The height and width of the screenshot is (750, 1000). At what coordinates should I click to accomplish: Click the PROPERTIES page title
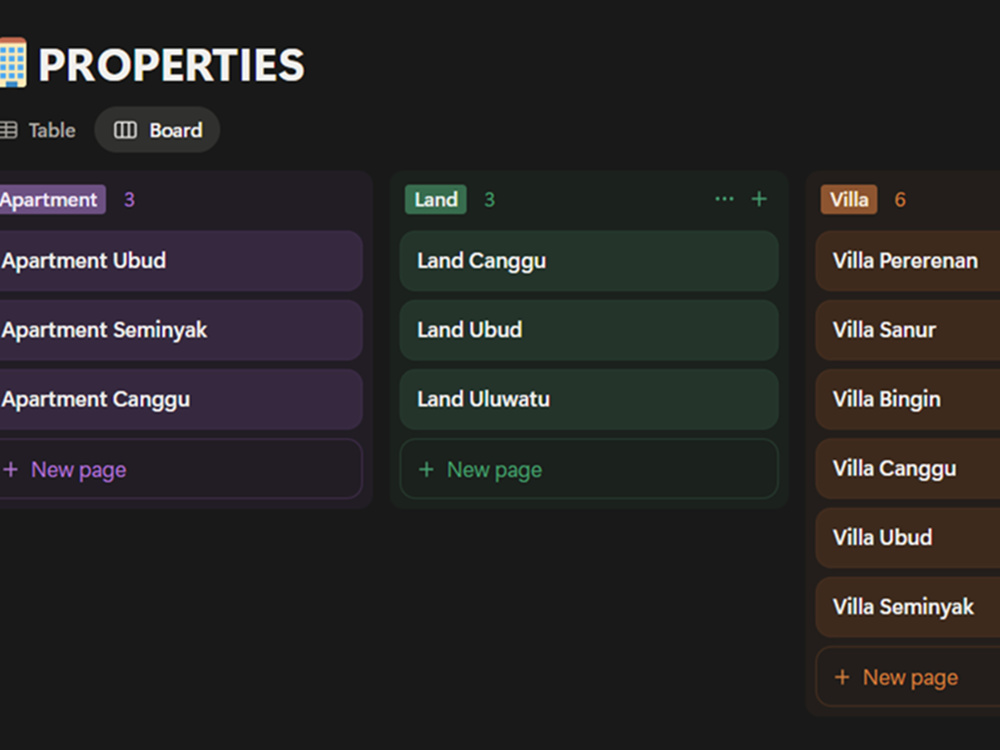[172, 65]
